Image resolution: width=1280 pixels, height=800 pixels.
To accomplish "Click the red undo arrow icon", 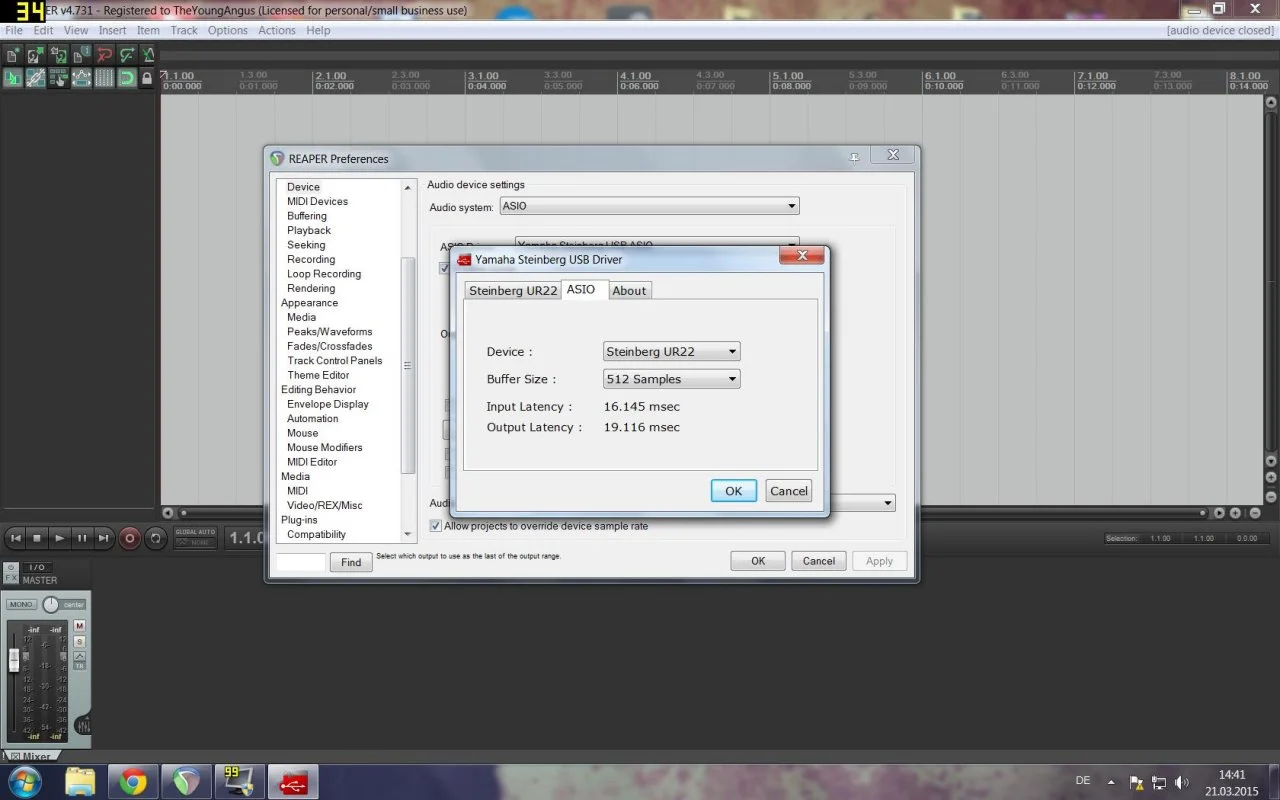I will point(104,55).
